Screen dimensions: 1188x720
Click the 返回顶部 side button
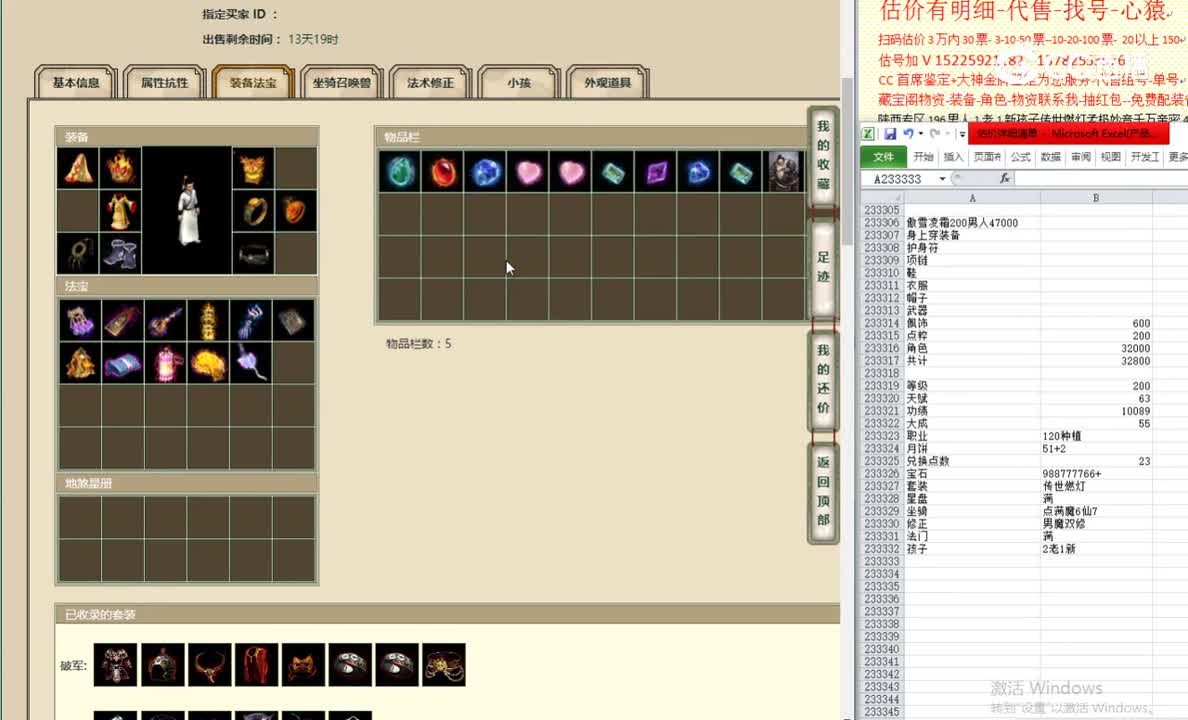823,491
